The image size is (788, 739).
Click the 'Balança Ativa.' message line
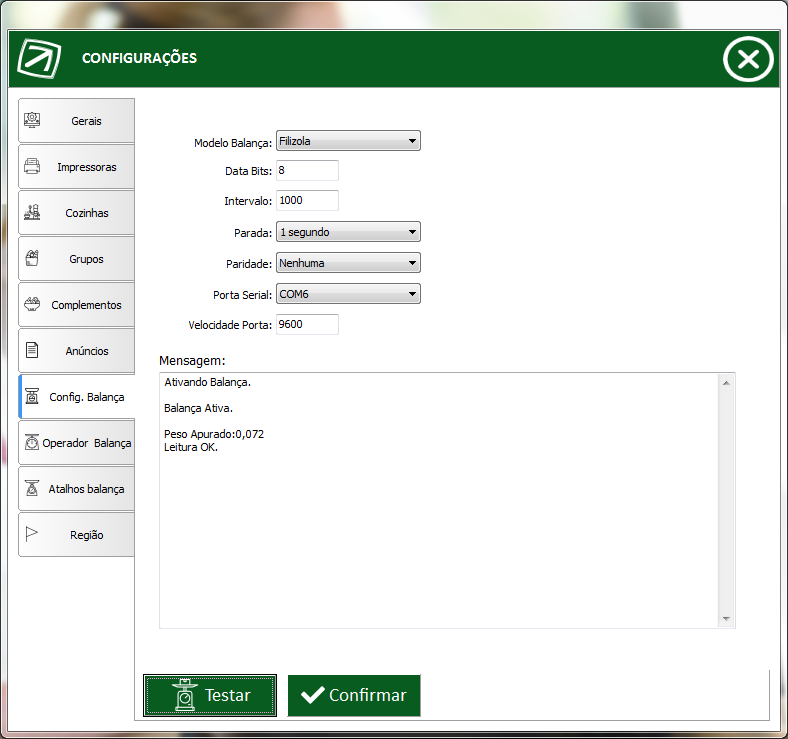pos(199,408)
